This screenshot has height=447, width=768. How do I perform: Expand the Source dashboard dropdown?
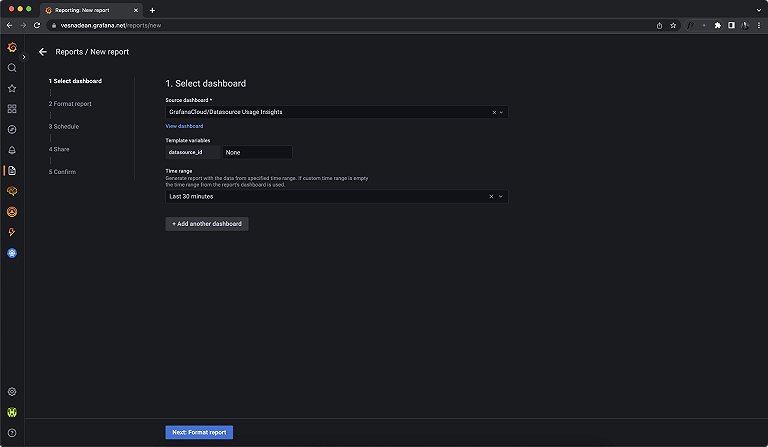click(x=502, y=112)
